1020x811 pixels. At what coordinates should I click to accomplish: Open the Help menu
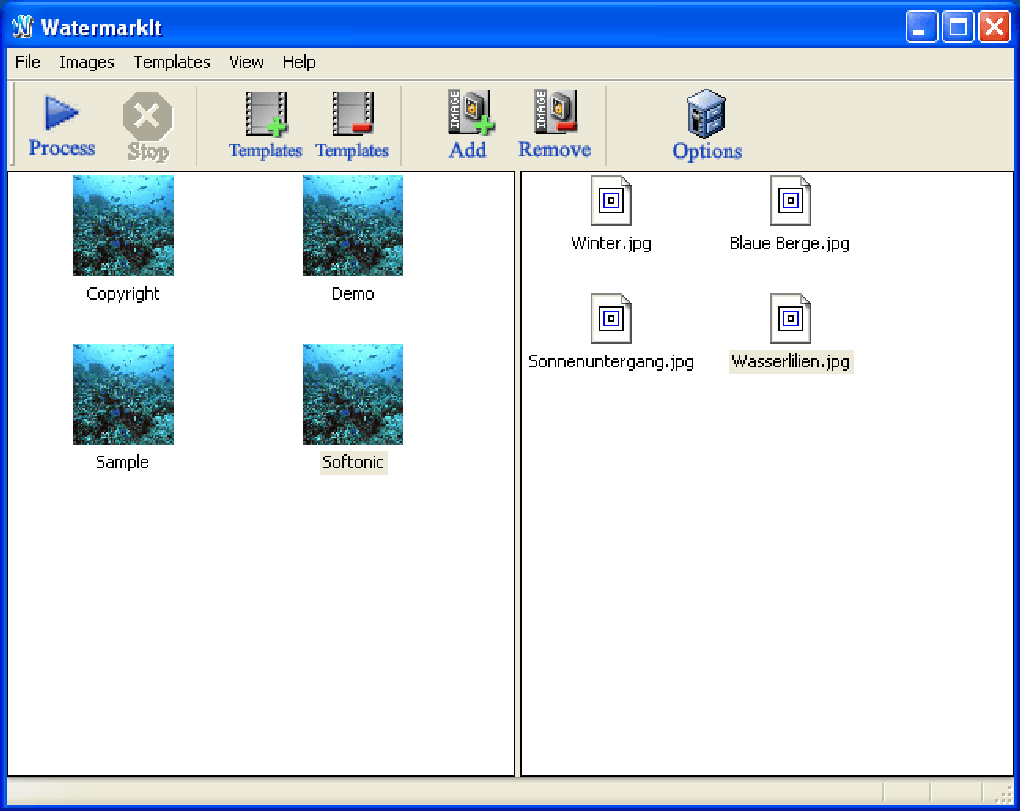pyautogui.click(x=299, y=62)
